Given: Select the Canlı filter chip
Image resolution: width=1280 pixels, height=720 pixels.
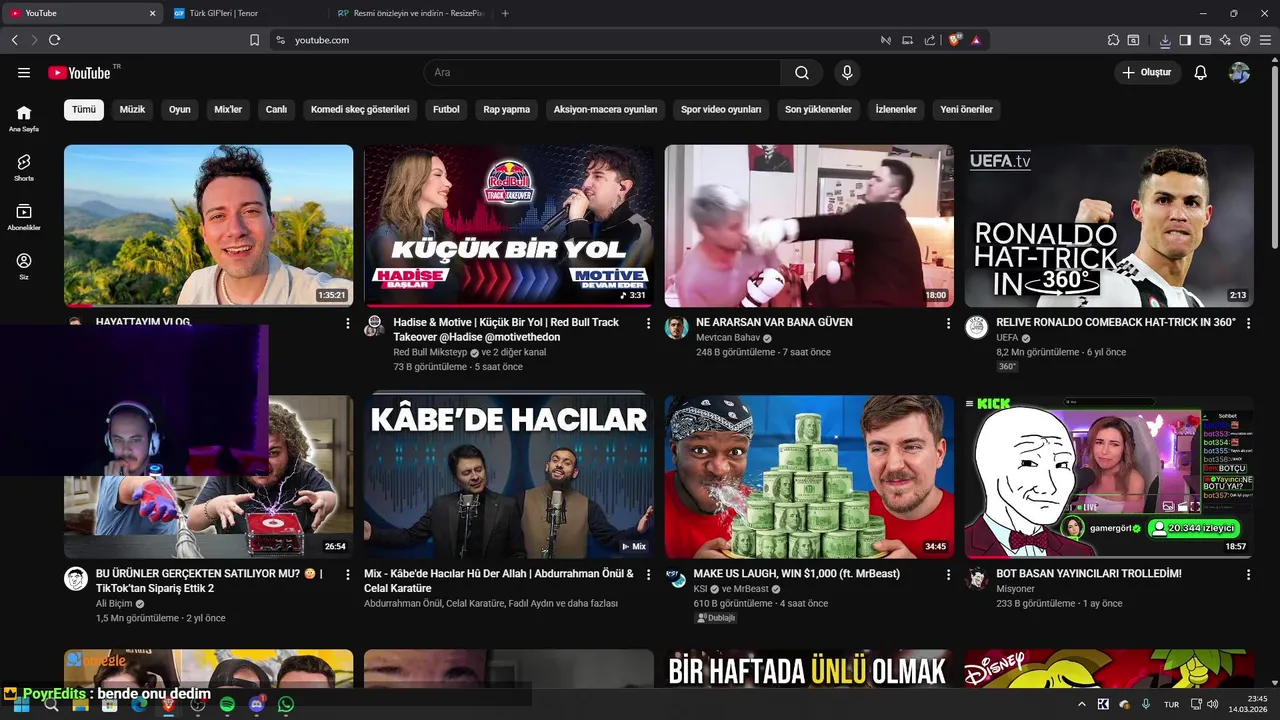Looking at the screenshot, I should pos(276,109).
